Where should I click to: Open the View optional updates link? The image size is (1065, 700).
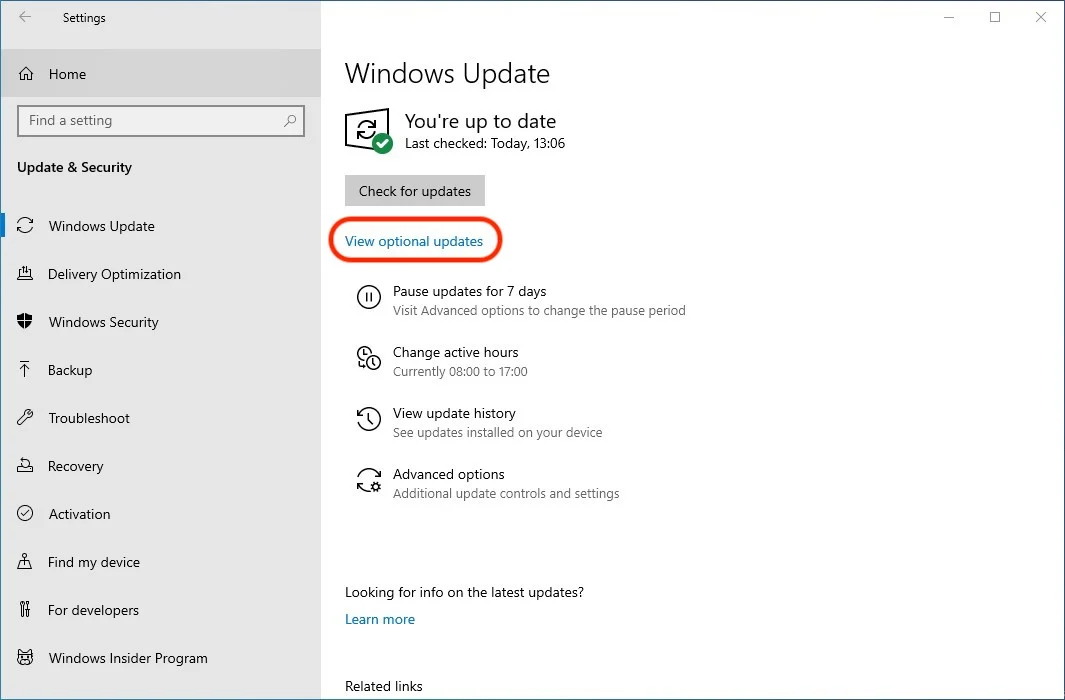(x=414, y=241)
